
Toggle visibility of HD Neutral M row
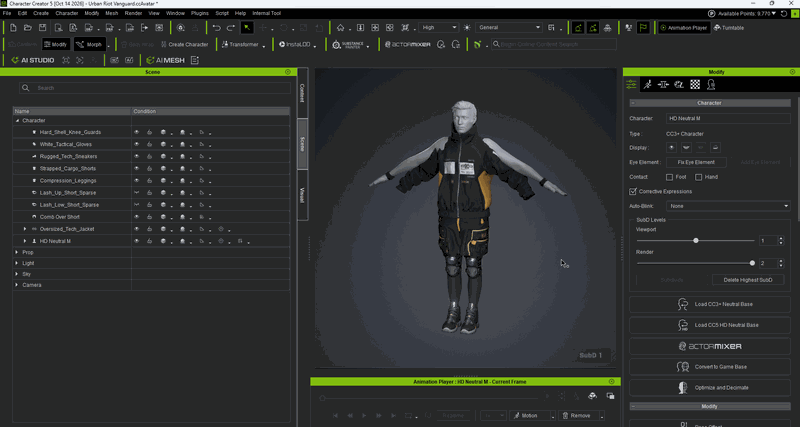[x=136, y=241]
